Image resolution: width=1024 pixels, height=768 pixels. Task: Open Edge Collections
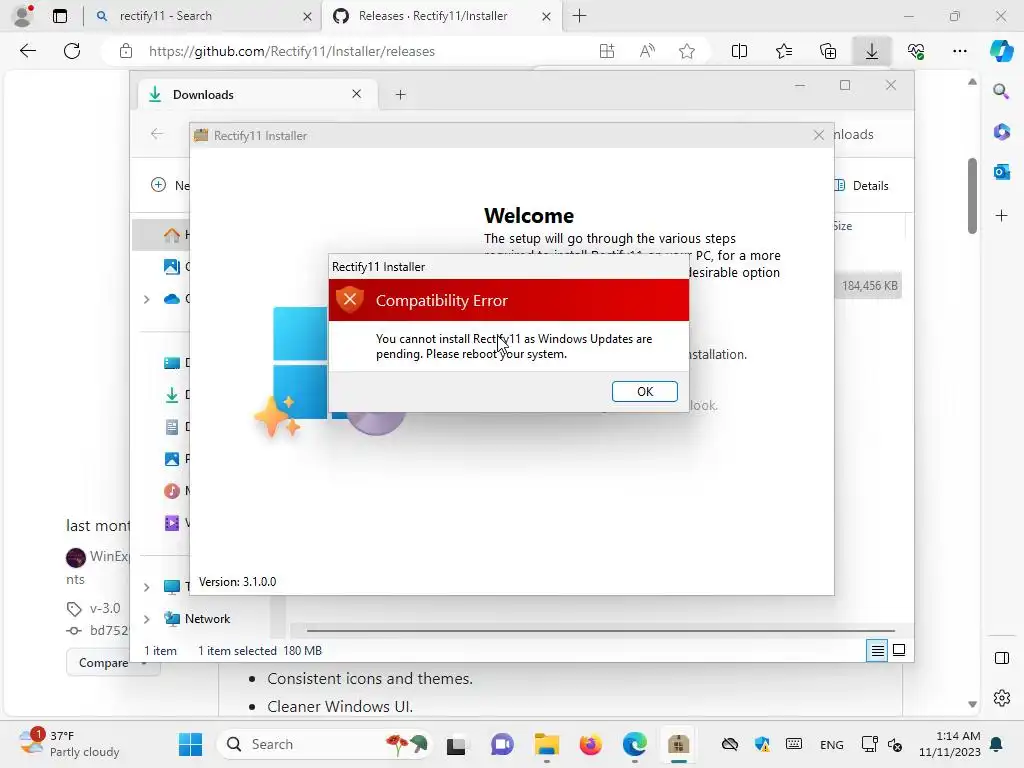(827, 51)
